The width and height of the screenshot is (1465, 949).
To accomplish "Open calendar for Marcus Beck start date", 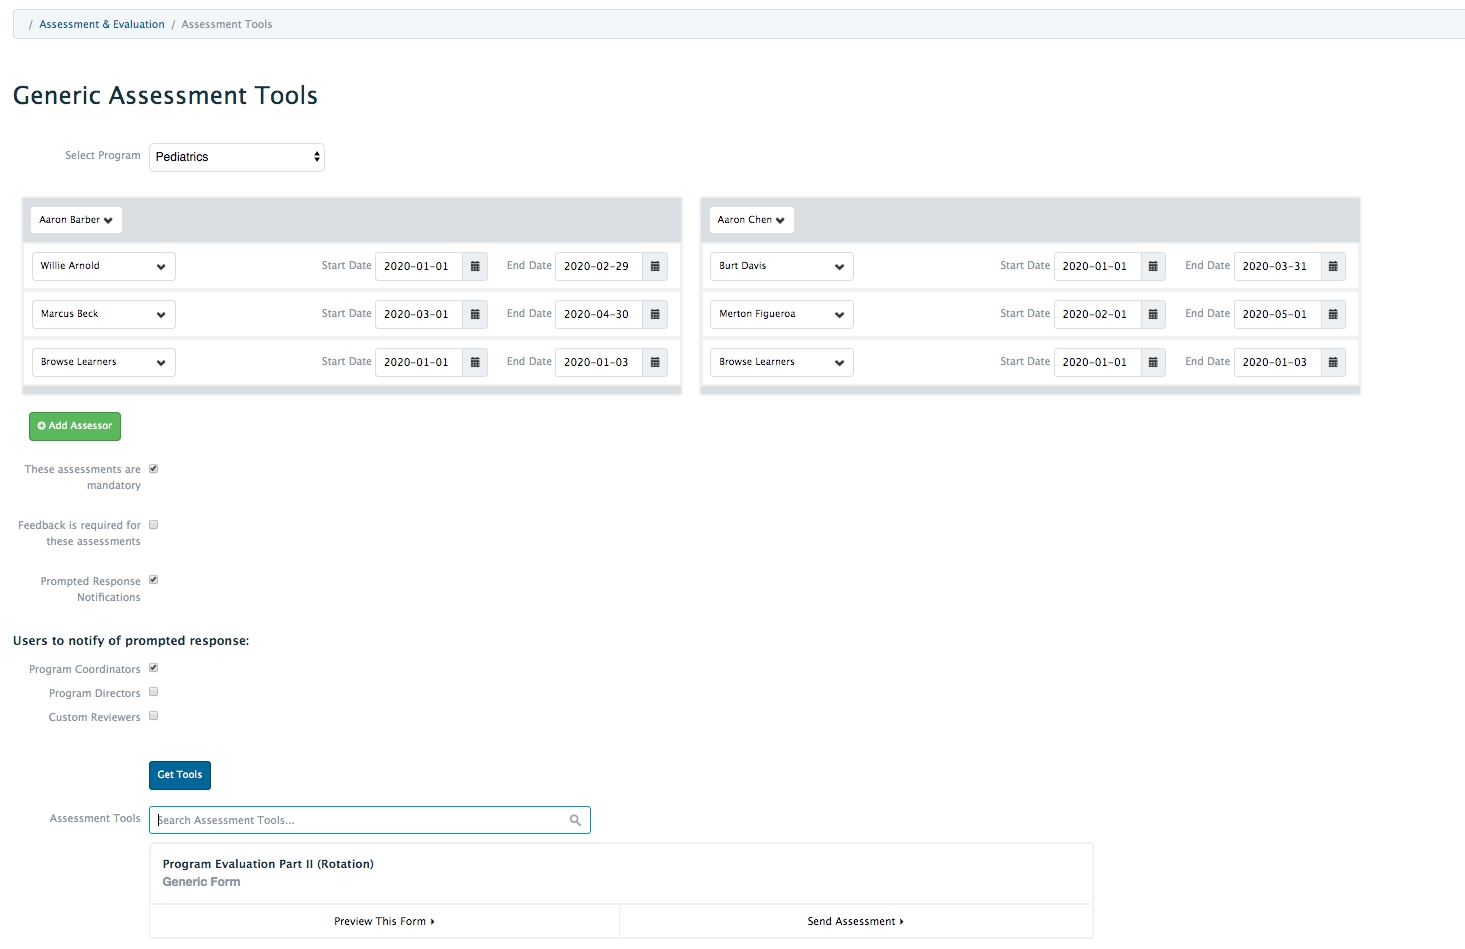I will pos(475,314).
